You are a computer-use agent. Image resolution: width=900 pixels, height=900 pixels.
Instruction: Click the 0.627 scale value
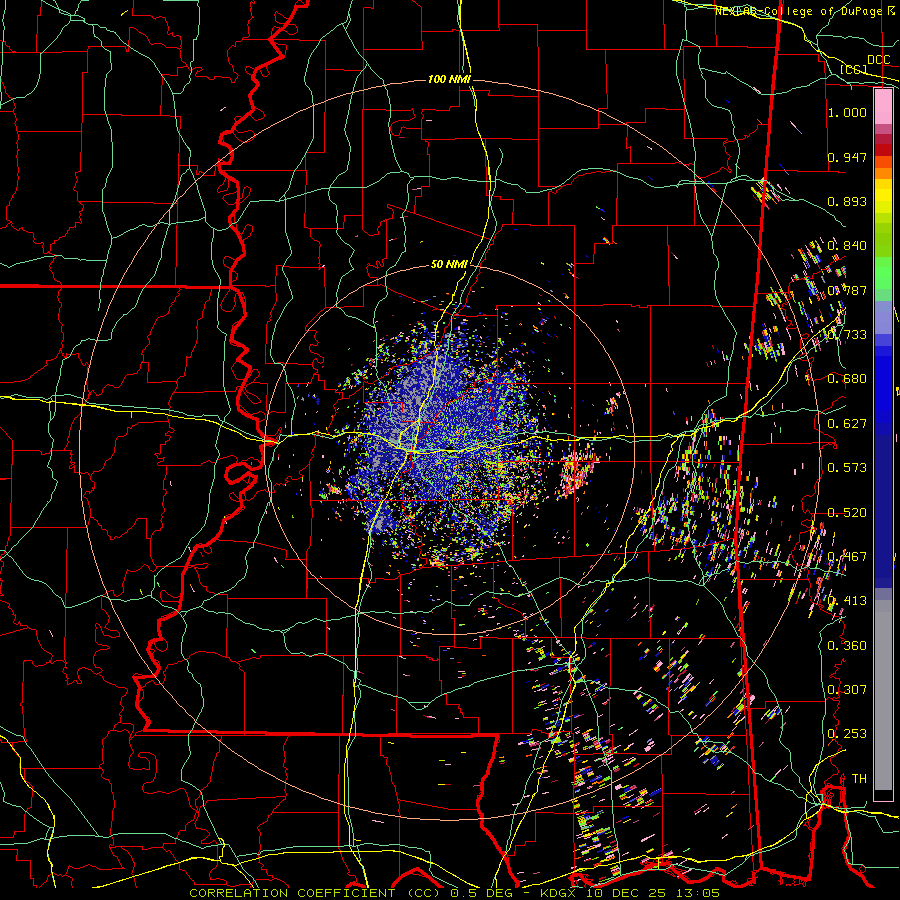coord(847,424)
